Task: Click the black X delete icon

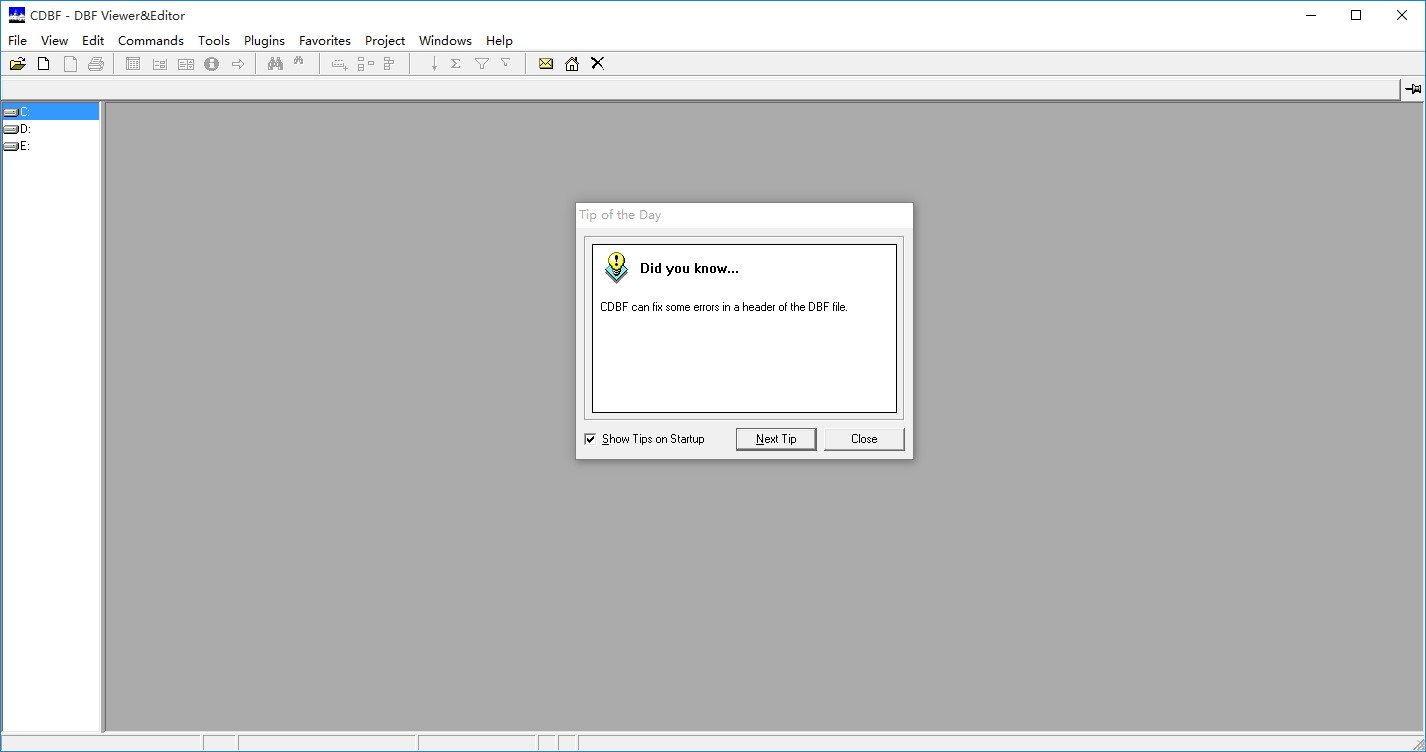Action: pos(597,63)
